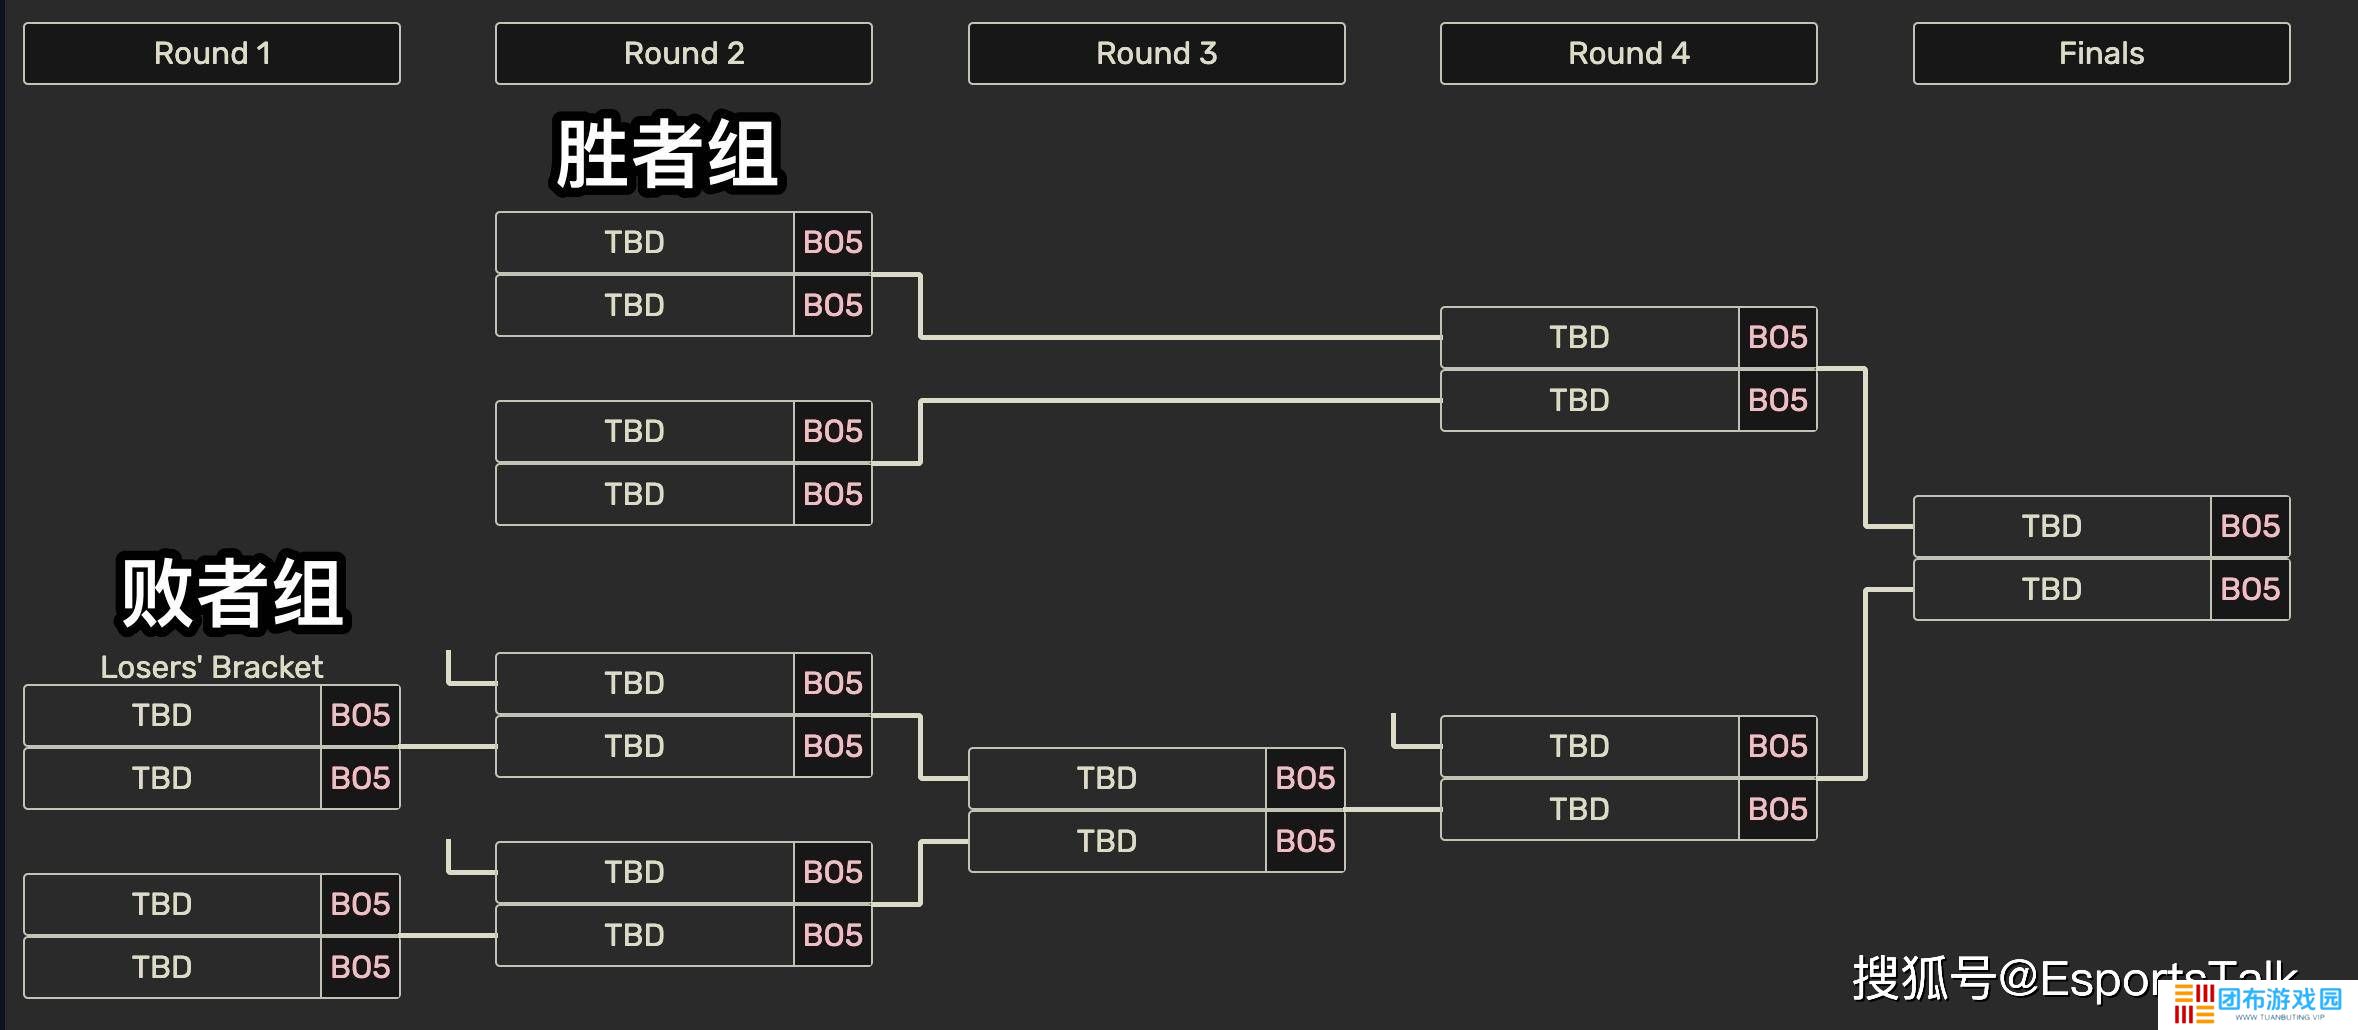Click the 胜者组 winners bracket heading

(x=666, y=154)
